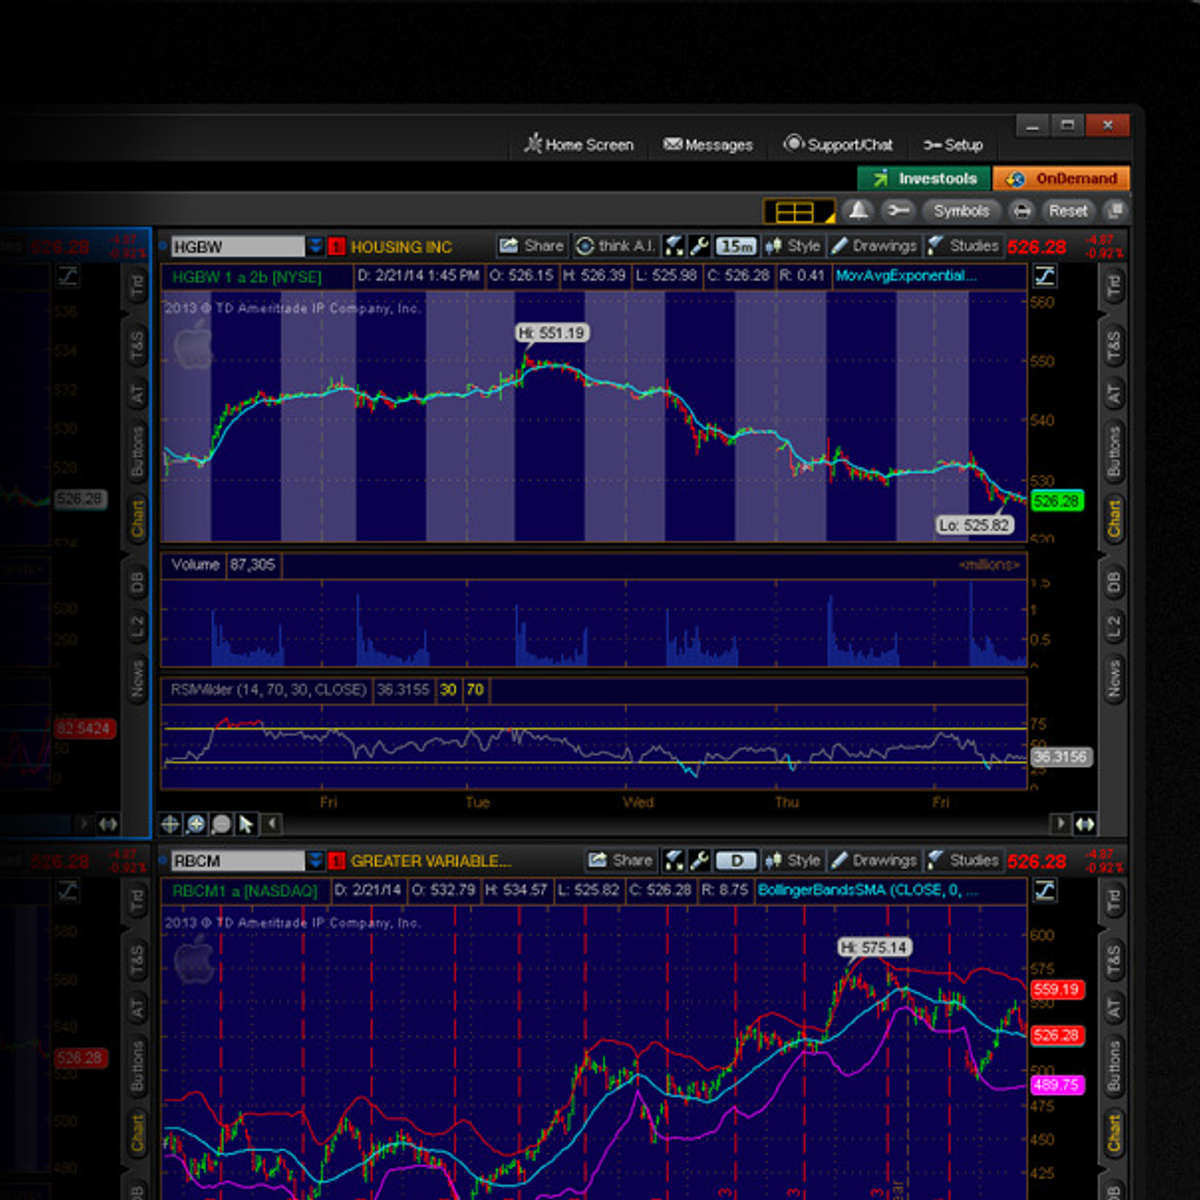
Task: Click the RSI overbought value 70
Action: 475,690
